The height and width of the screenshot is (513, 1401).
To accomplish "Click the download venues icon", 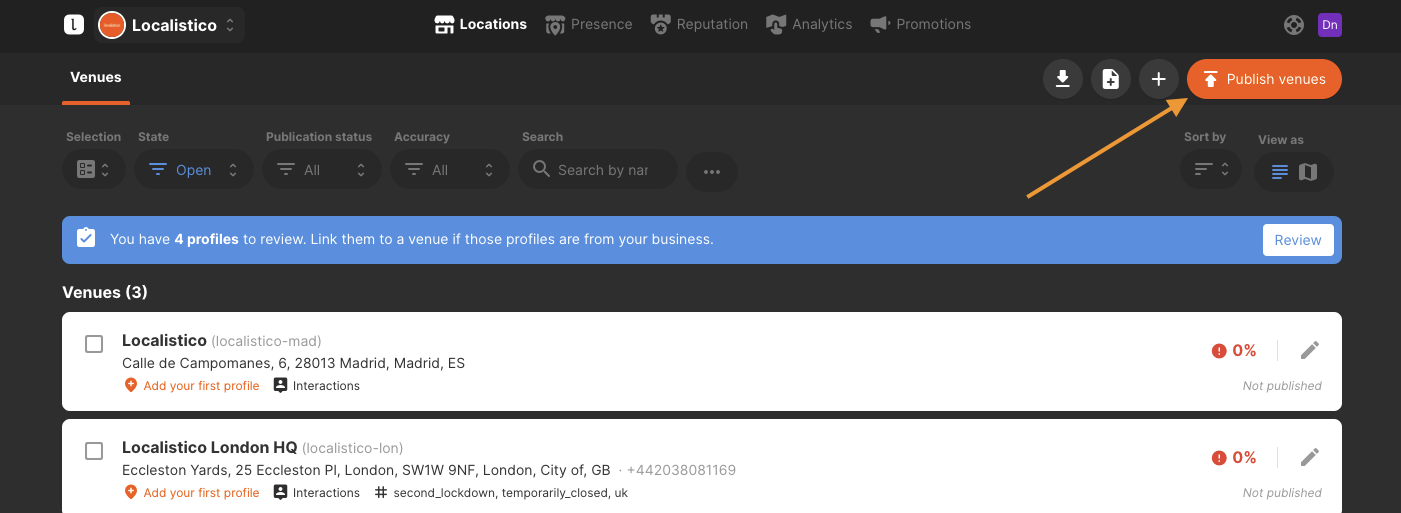I will [1063, 79].
